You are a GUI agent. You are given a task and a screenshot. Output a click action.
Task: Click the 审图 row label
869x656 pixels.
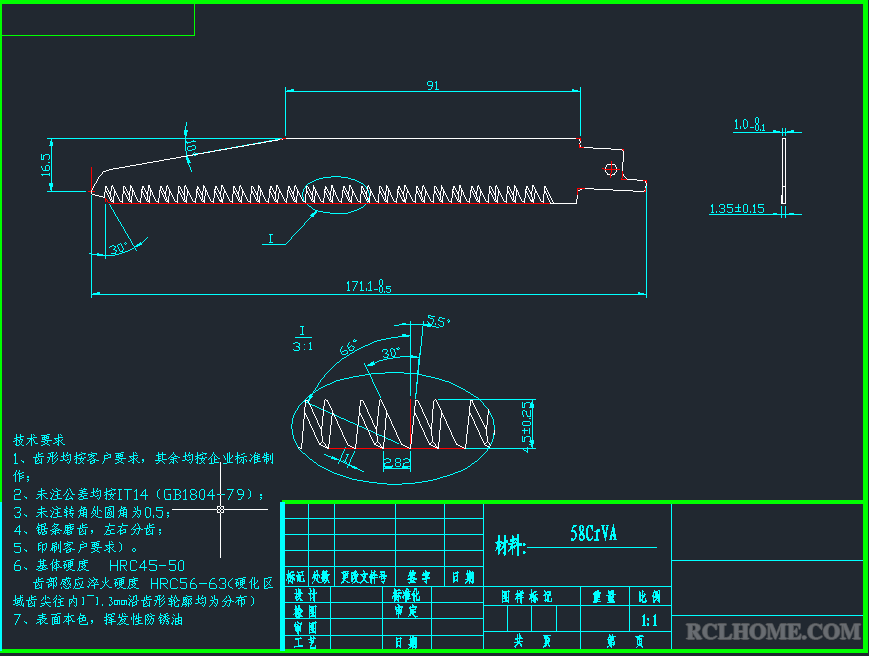305,627
